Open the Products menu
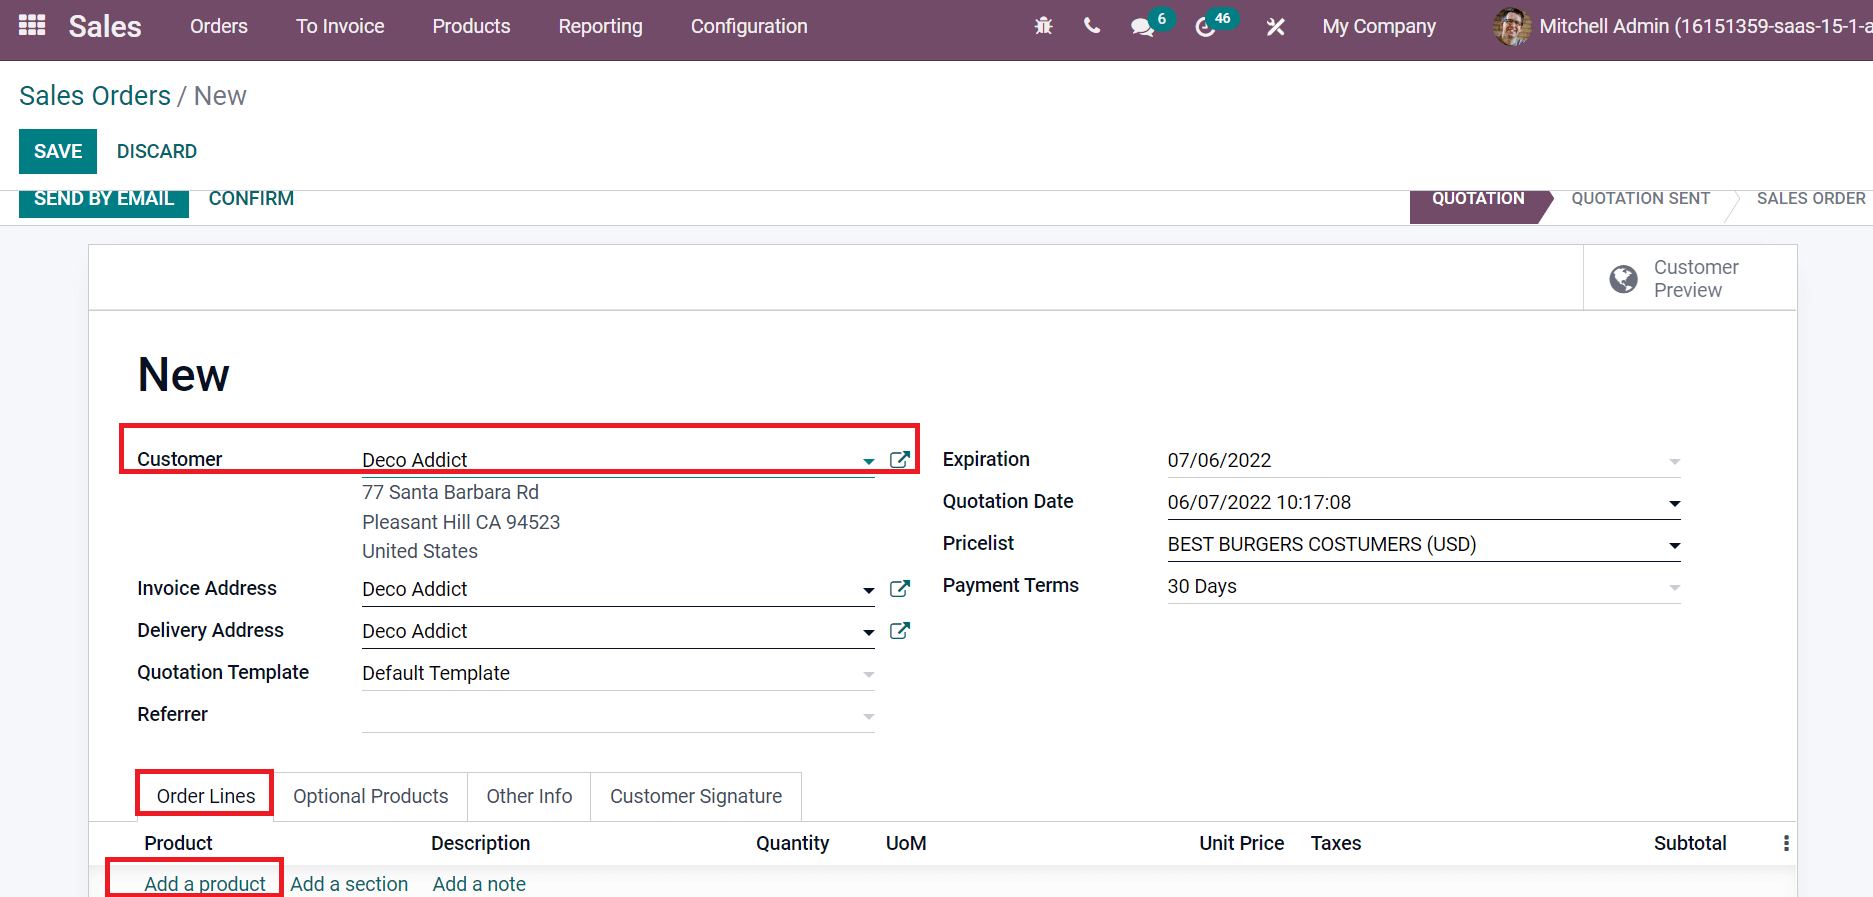The width and height of the screenshot is (1873, 897). click(x=471, y=26)
